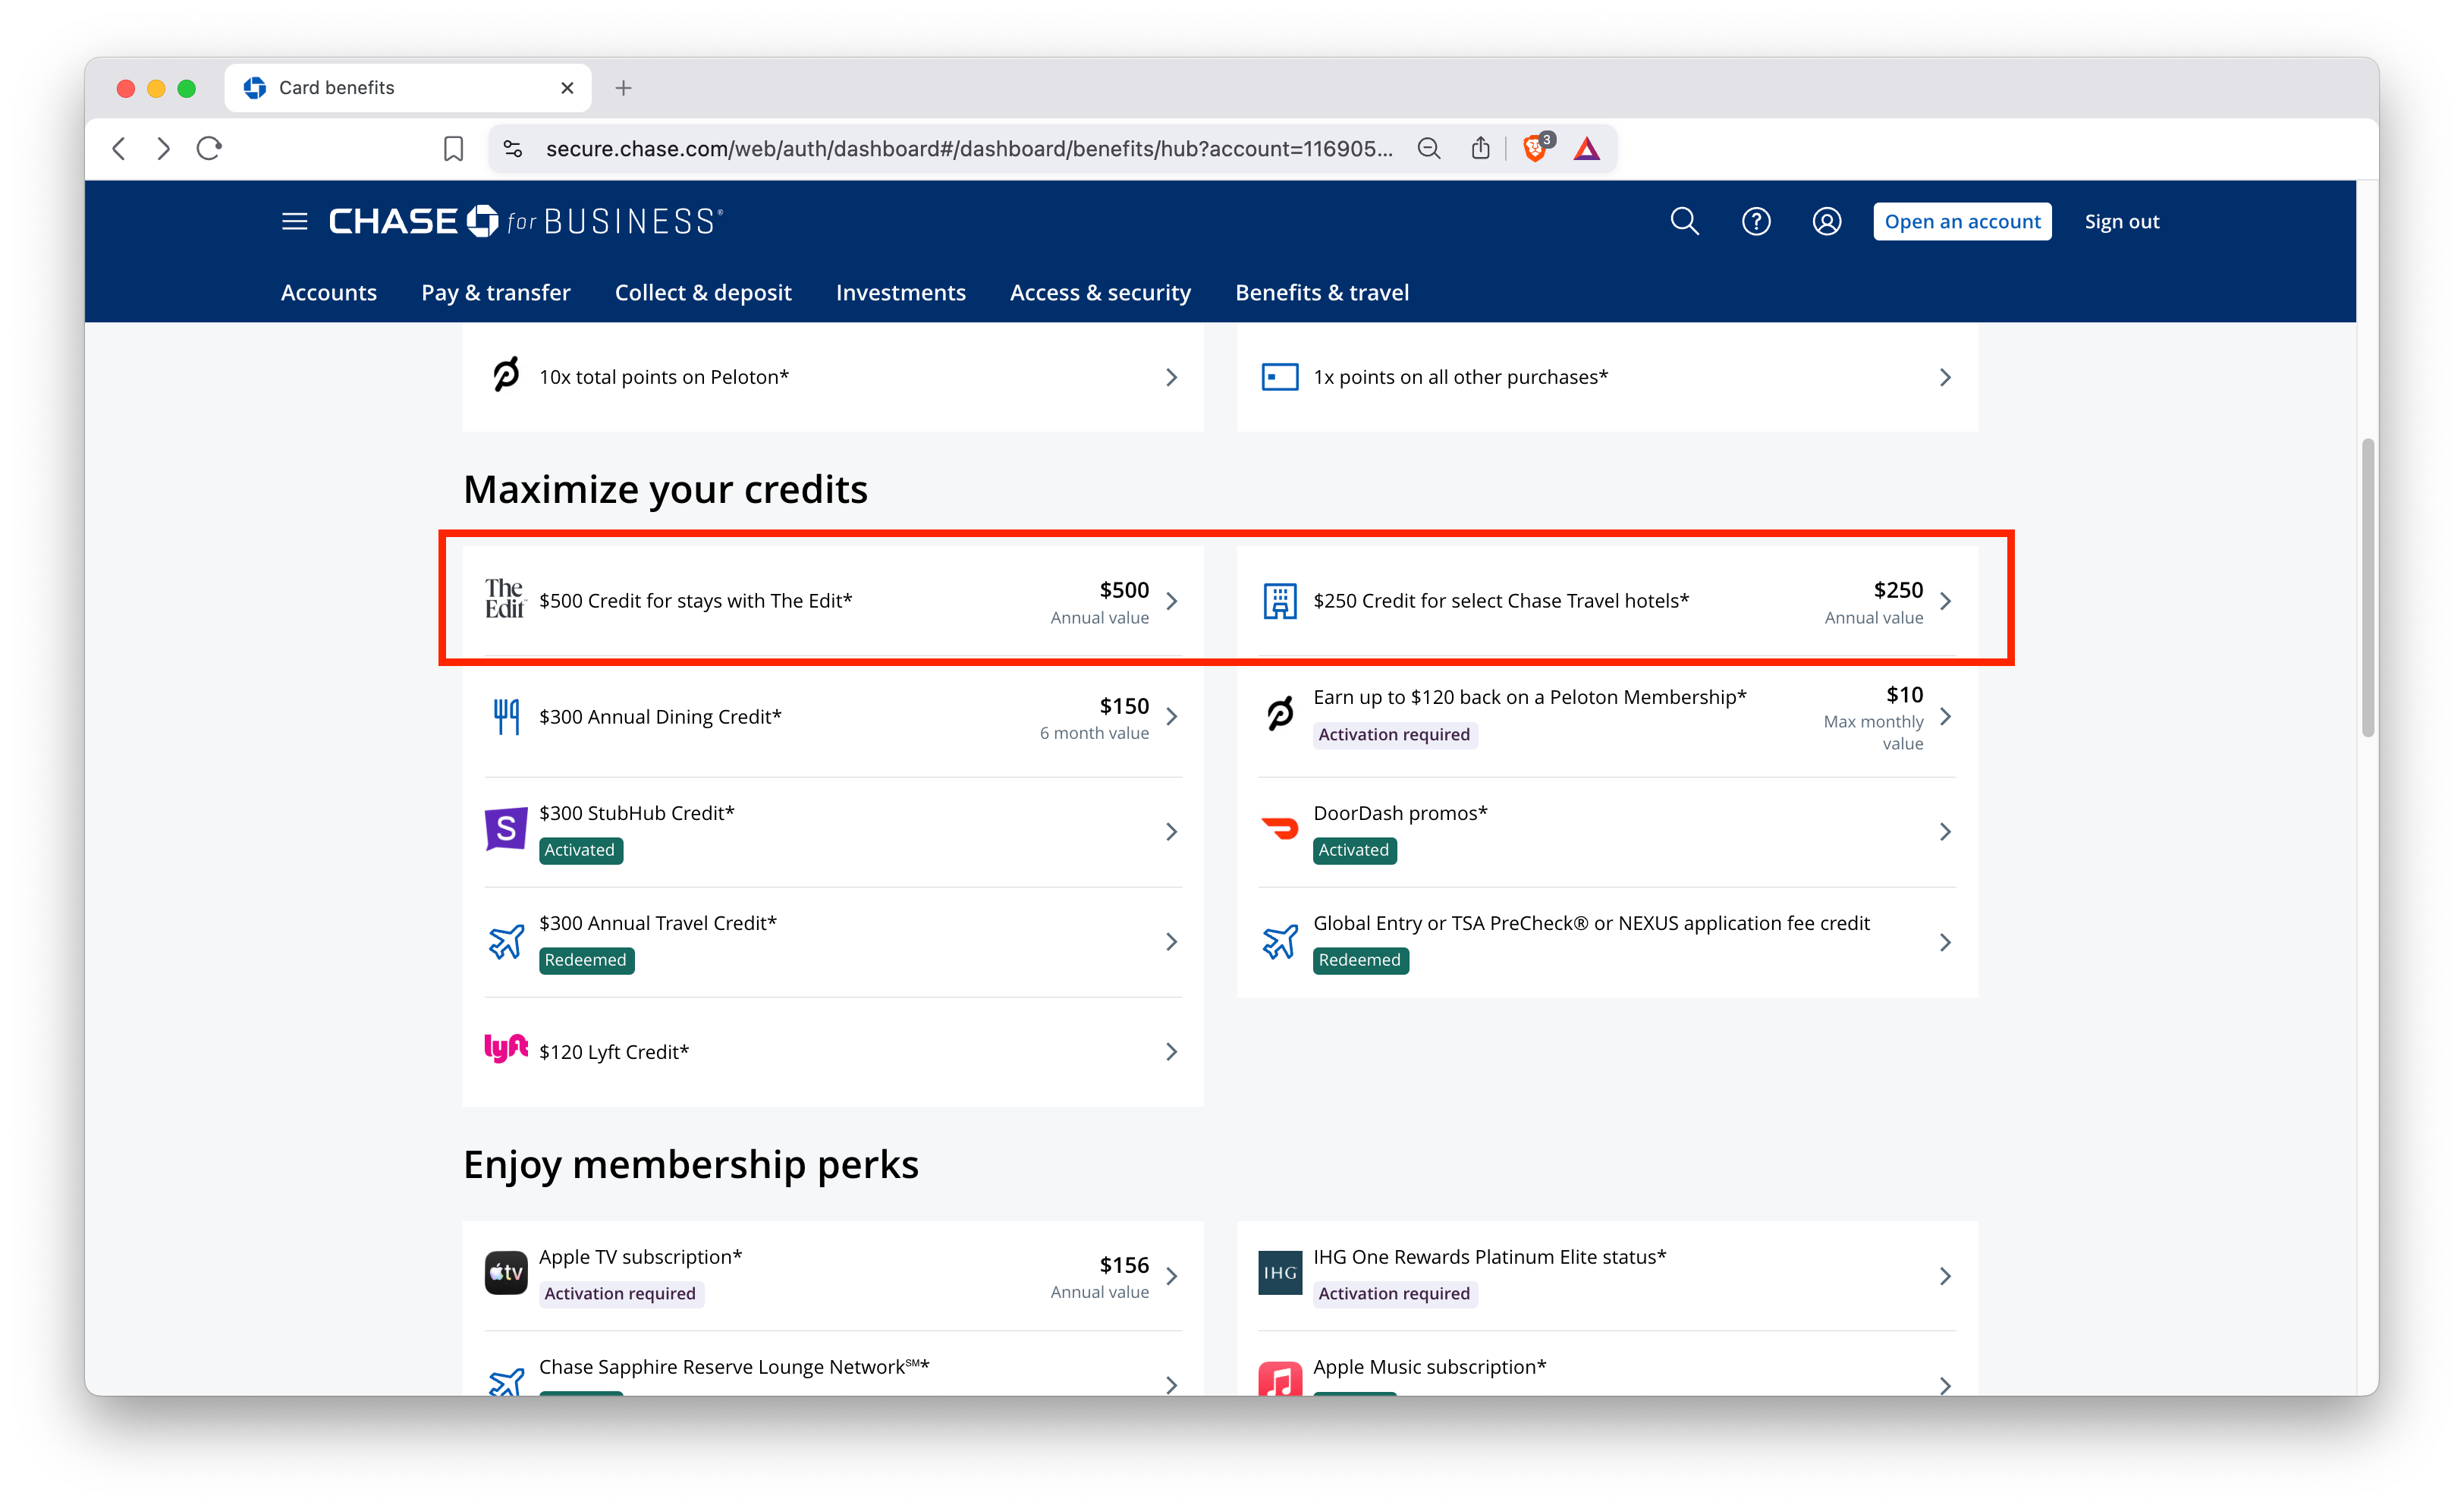
Task: Open the $300 Annual Travel Credit benefit
Action: (x=833, y=941)
